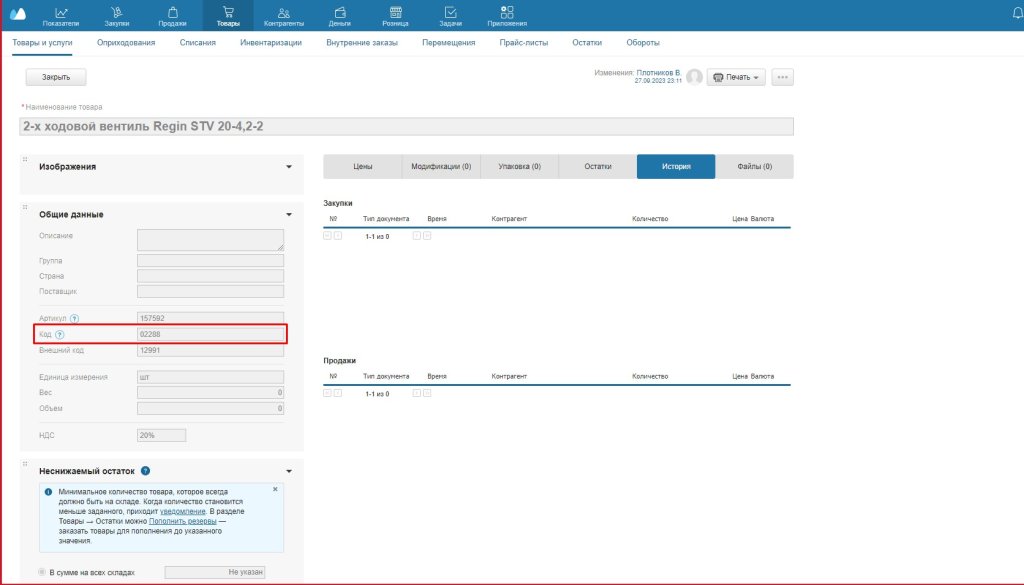Viewport: 1024px width, 585px height.
Task: Go to the Закупки section icon
Action: 117,14
